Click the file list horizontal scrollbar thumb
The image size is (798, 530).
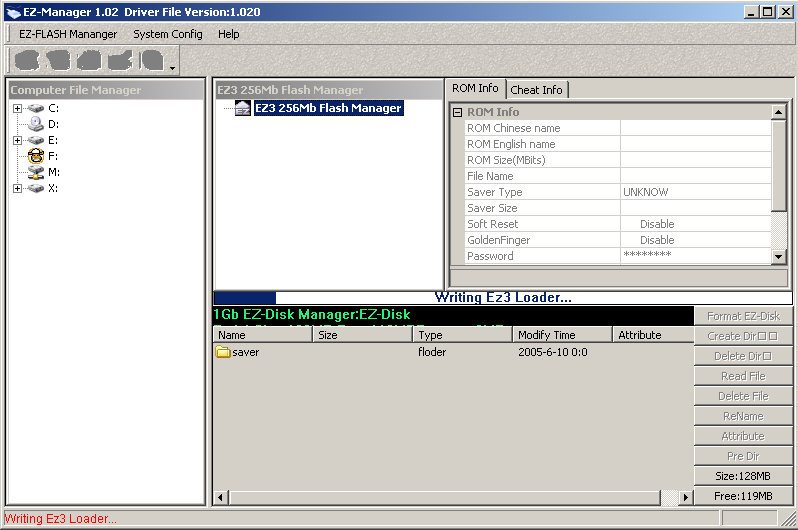445,497
